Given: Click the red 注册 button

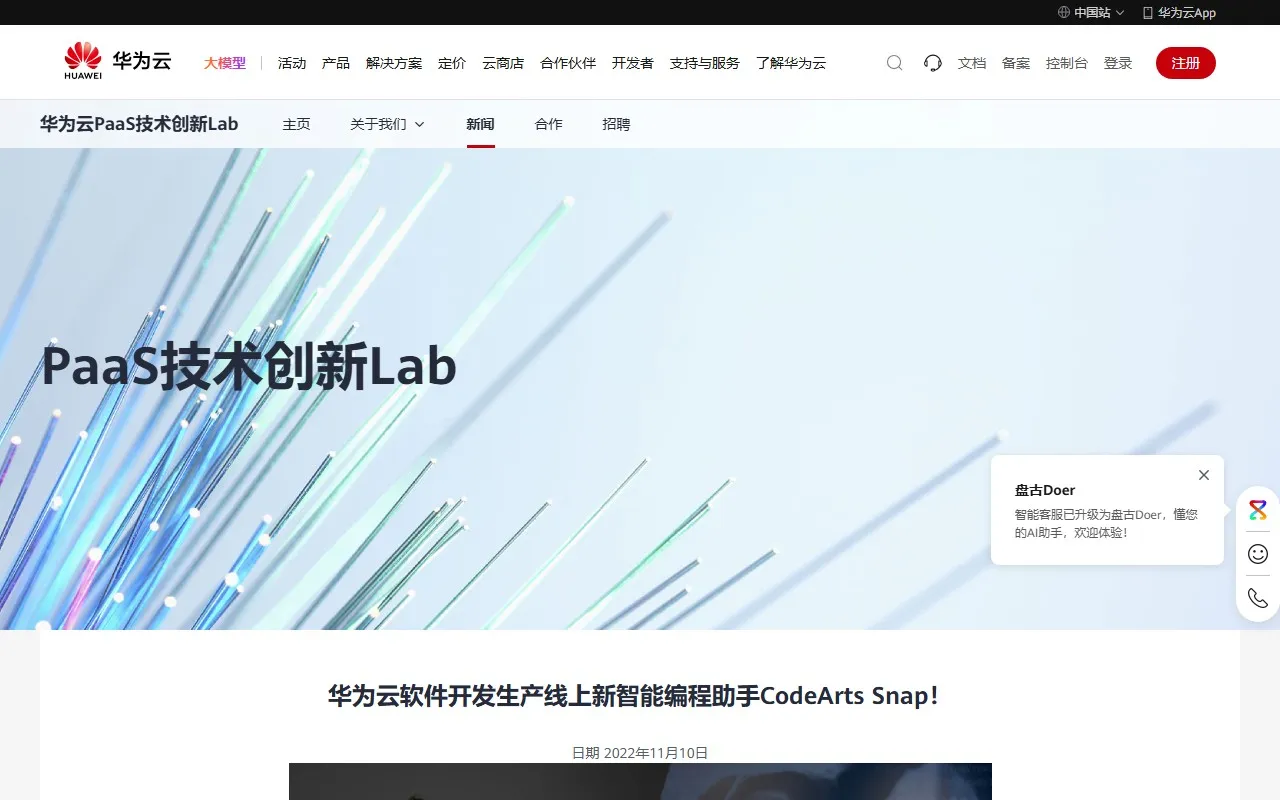Looking at the screenshot, I should [x=1185, y=63].
